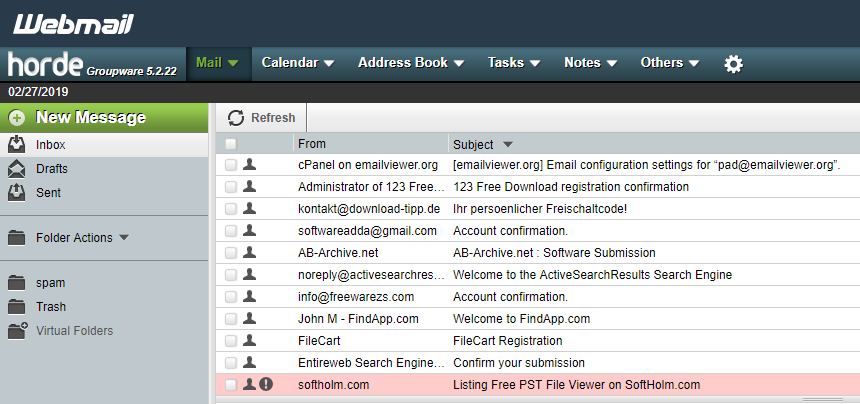
Task: Open Folder Actions dropdown arrow
Action: coord(124,238)
